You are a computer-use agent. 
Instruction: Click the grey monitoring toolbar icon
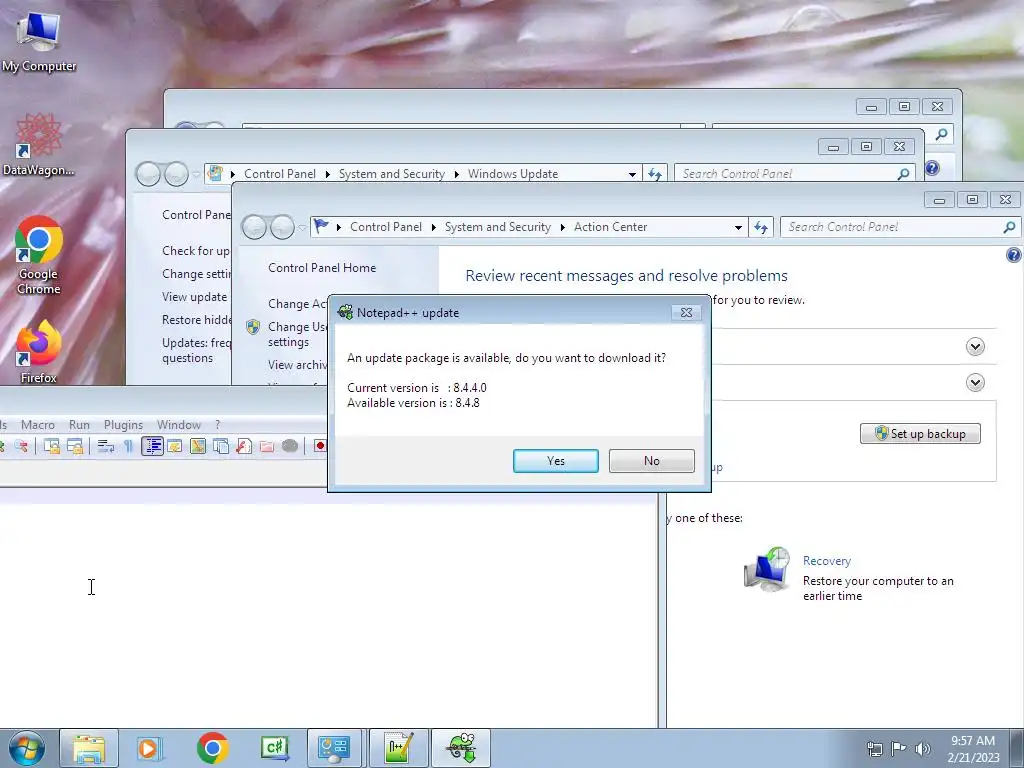coord(290,446)
